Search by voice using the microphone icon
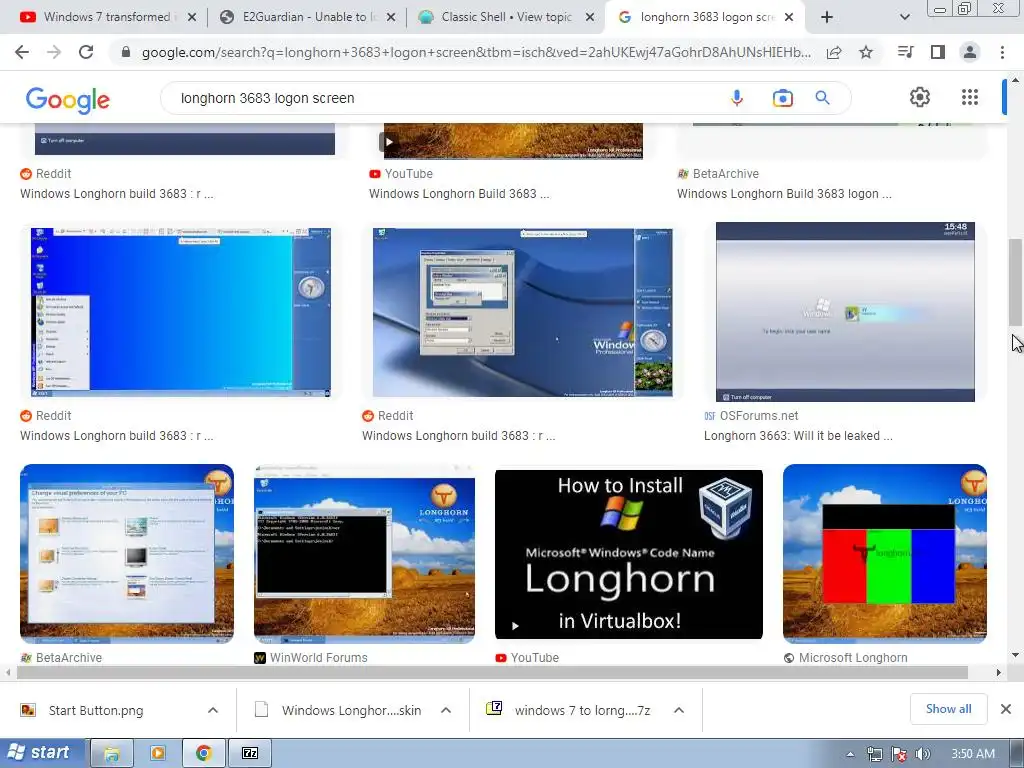 737,98
